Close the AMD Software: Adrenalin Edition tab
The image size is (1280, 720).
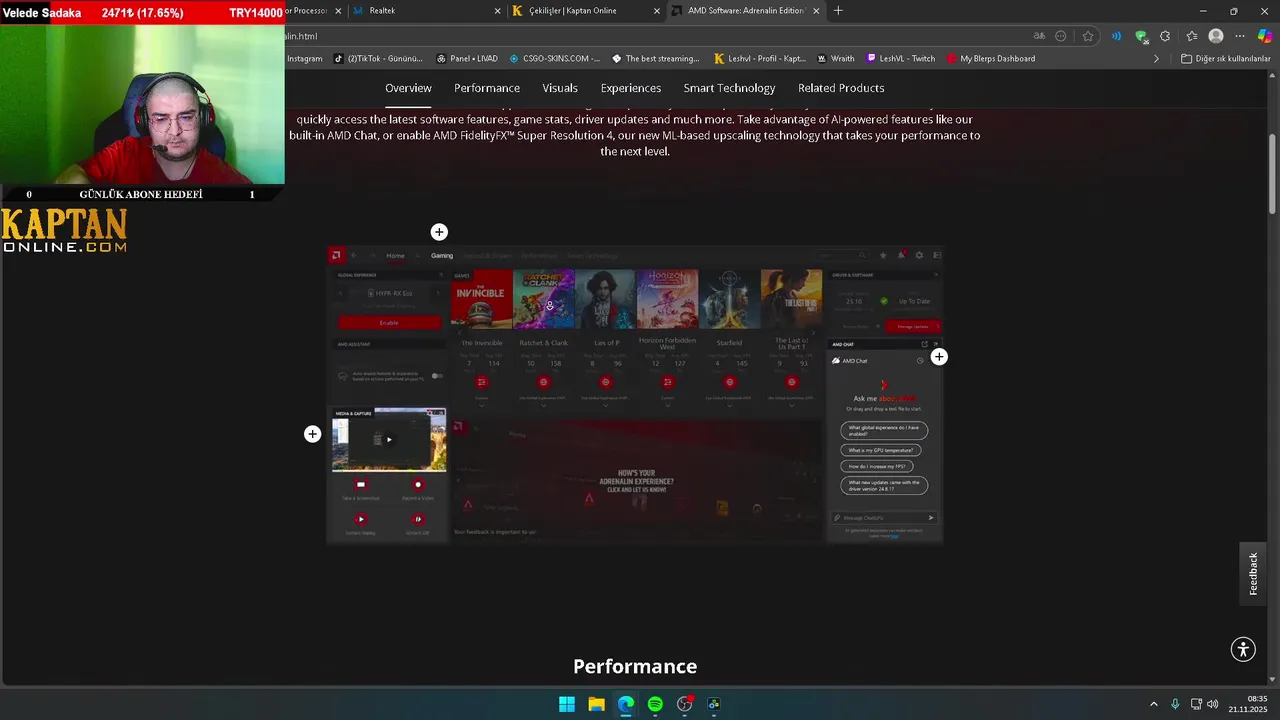tap(816, 11)
